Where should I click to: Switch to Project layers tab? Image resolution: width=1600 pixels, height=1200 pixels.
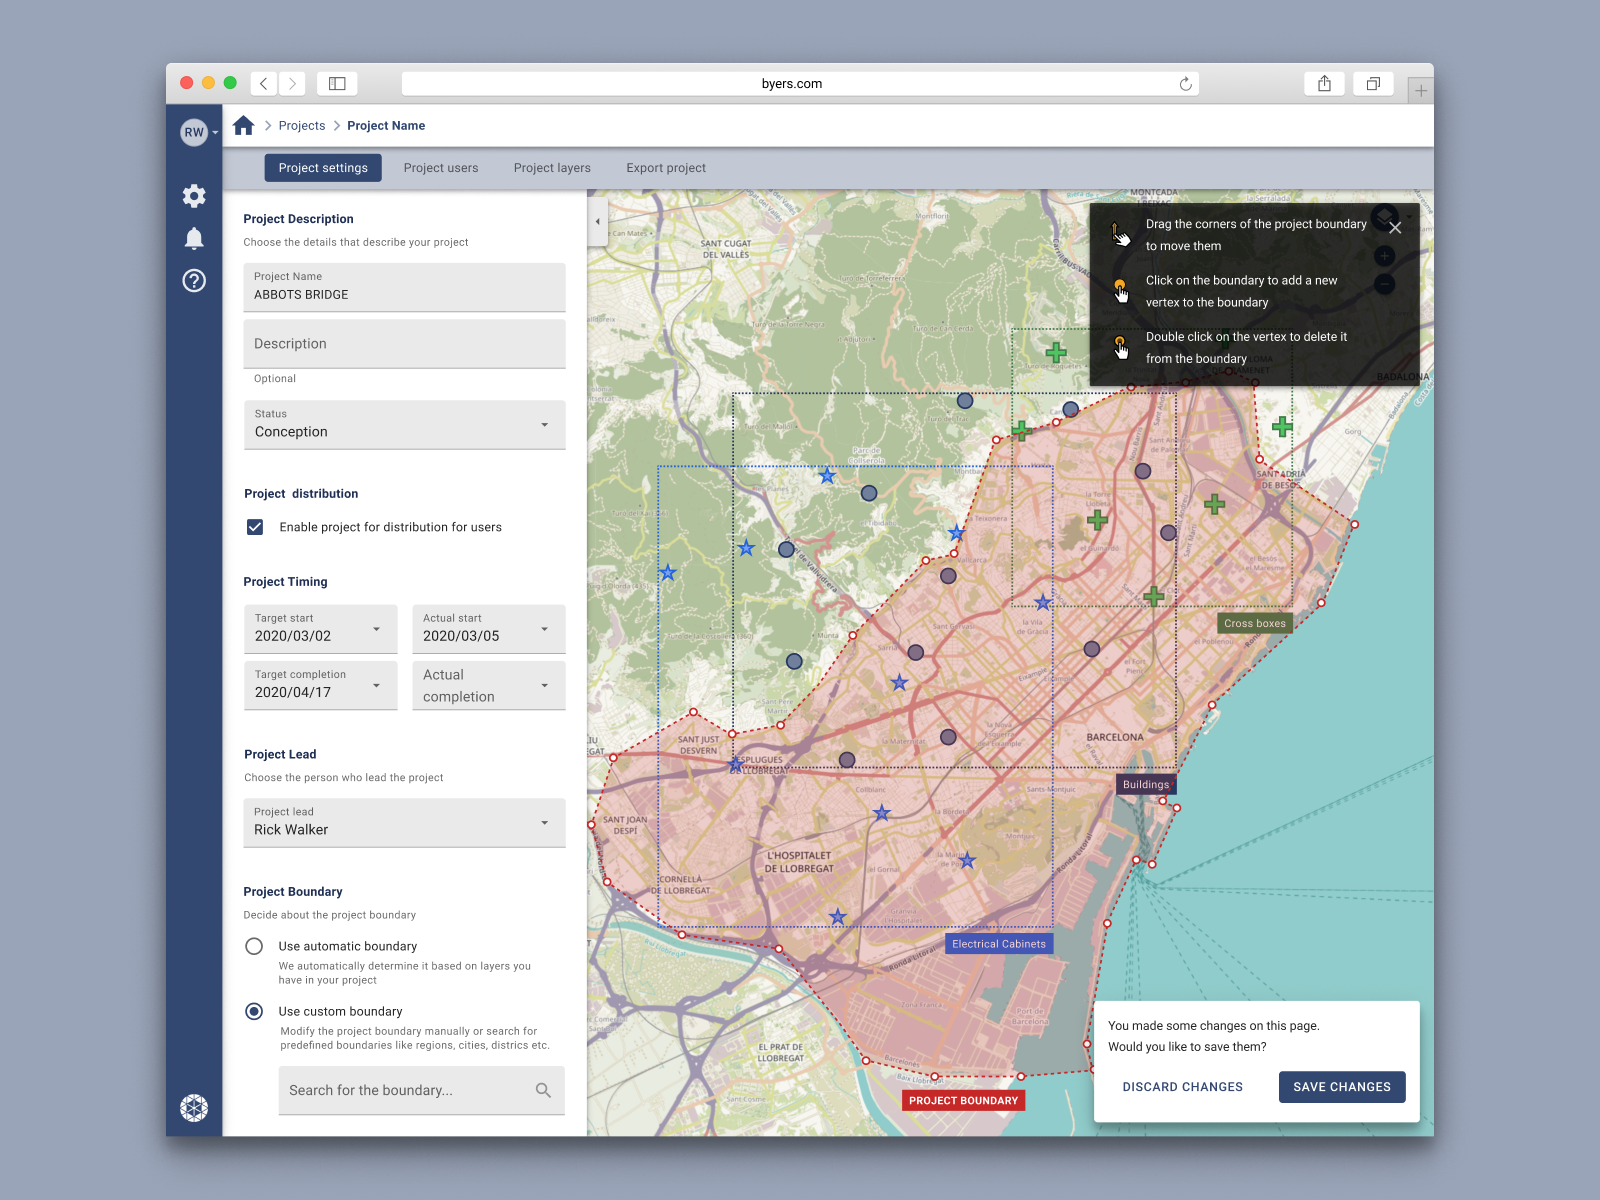(x=552, y=168)
